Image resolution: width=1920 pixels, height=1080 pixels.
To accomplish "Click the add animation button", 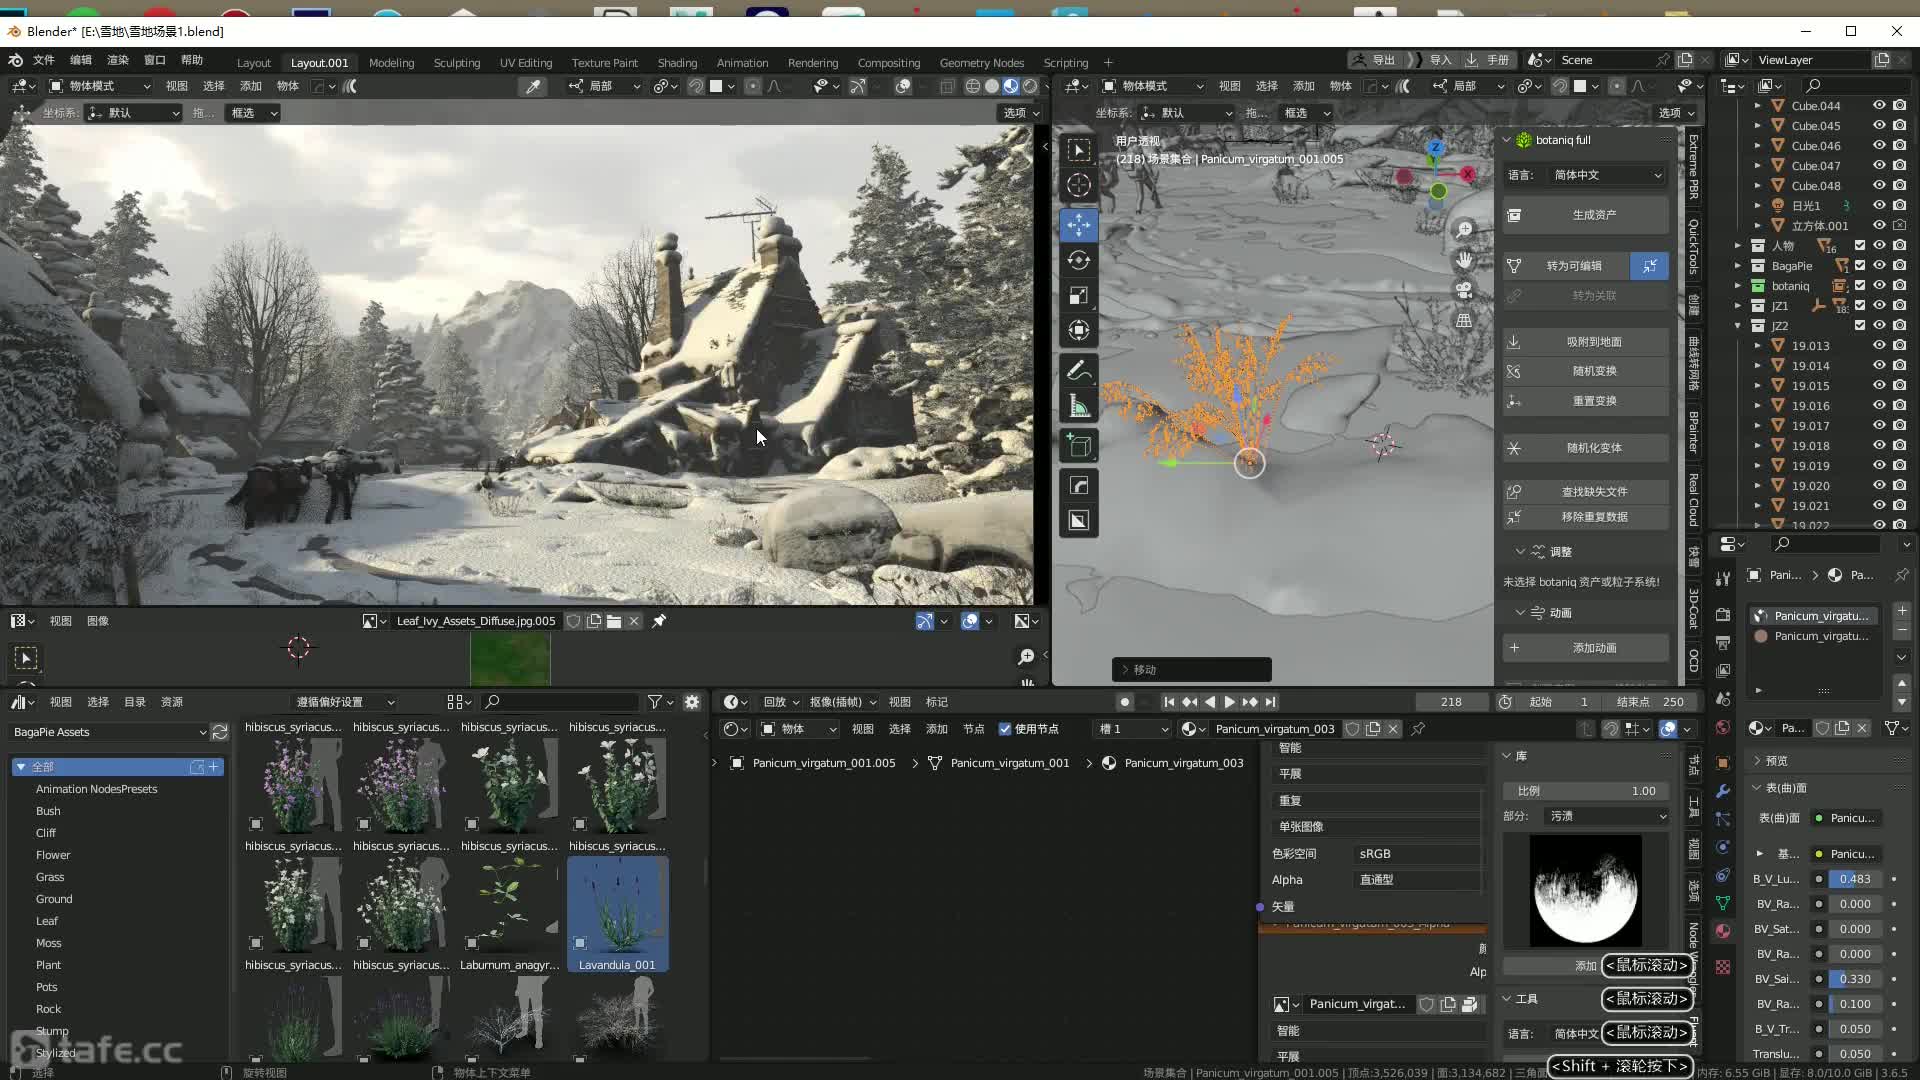I will click(1586, 648).
